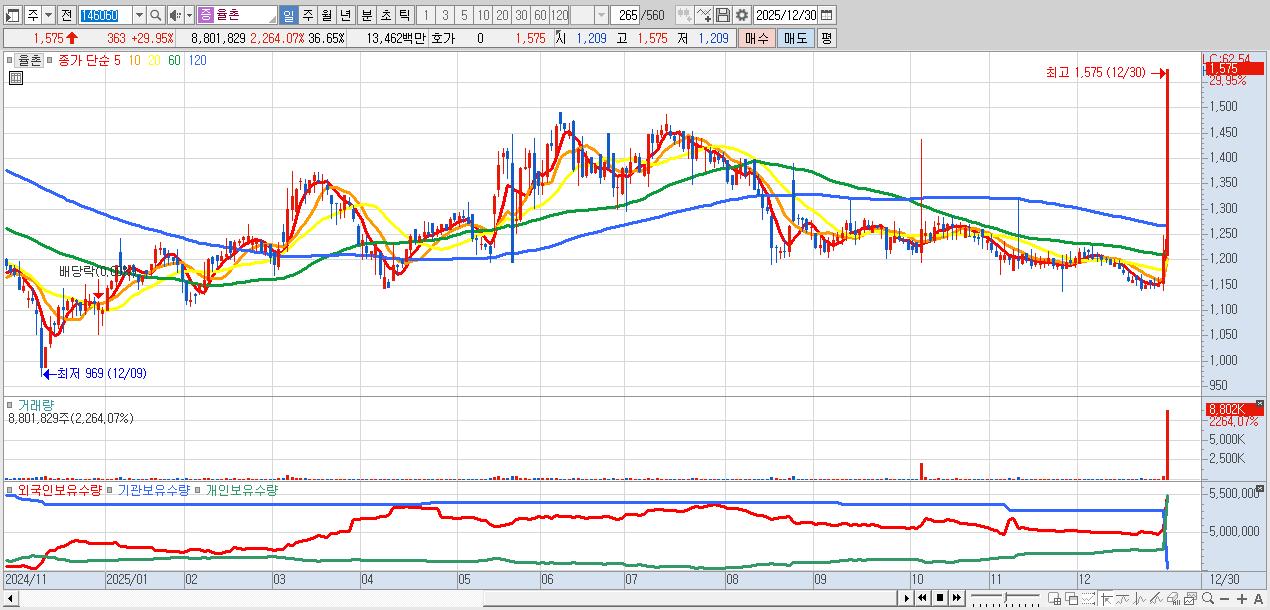Click the rewind button in playback controls
Viewport: 1270px width, 610px height.
923,598
